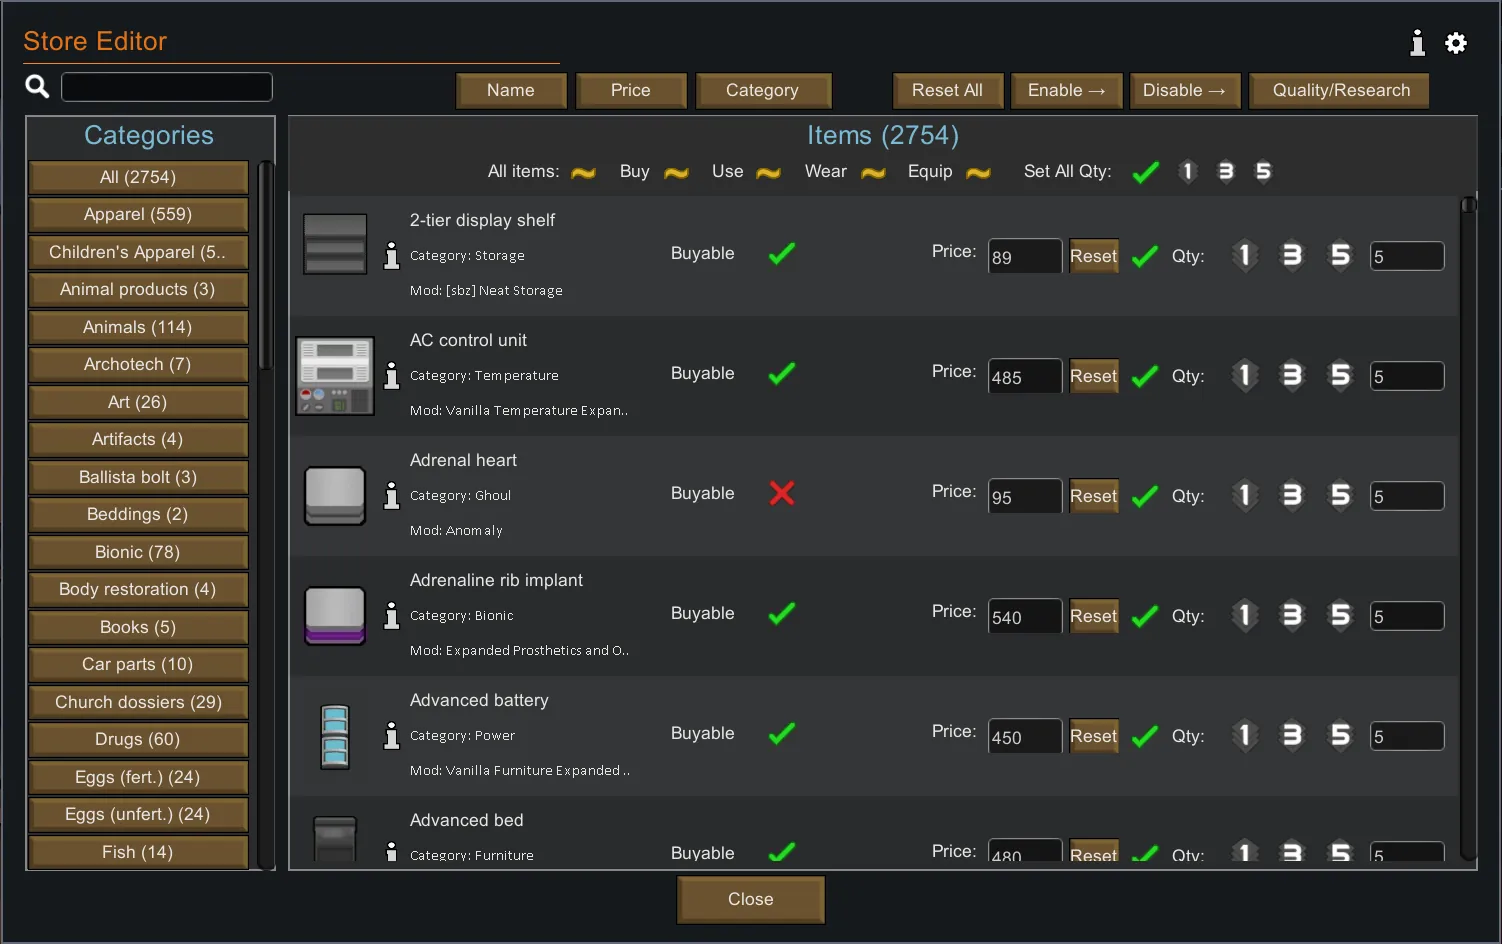The image size is (1502, 944).
Task: Expand the Quality/Research options
Action: tap(1340, 90)
